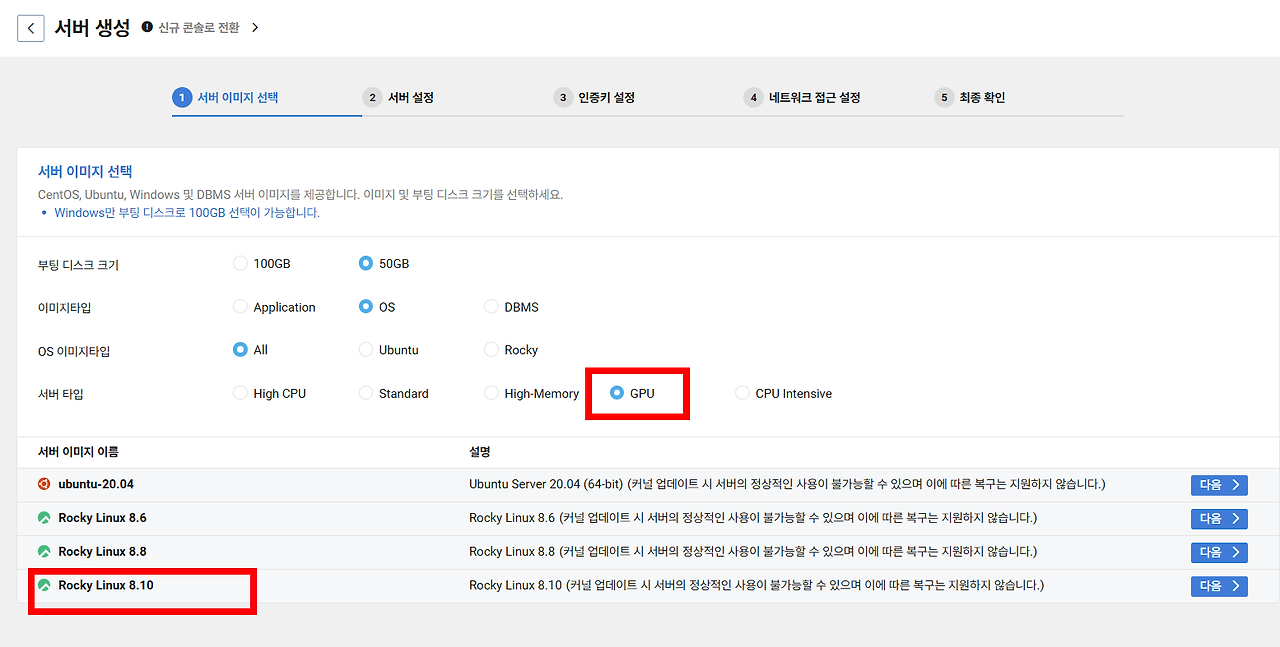
Task: Select GPU server type
Action: 617,393
